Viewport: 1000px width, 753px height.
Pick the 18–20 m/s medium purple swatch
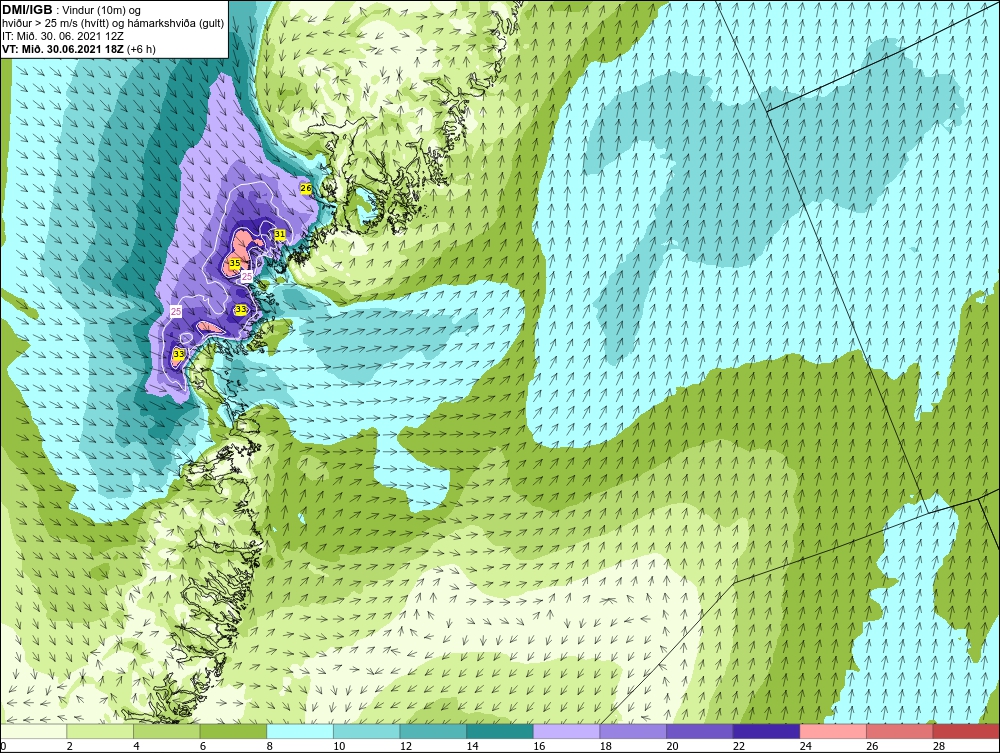tap(633, 731)
